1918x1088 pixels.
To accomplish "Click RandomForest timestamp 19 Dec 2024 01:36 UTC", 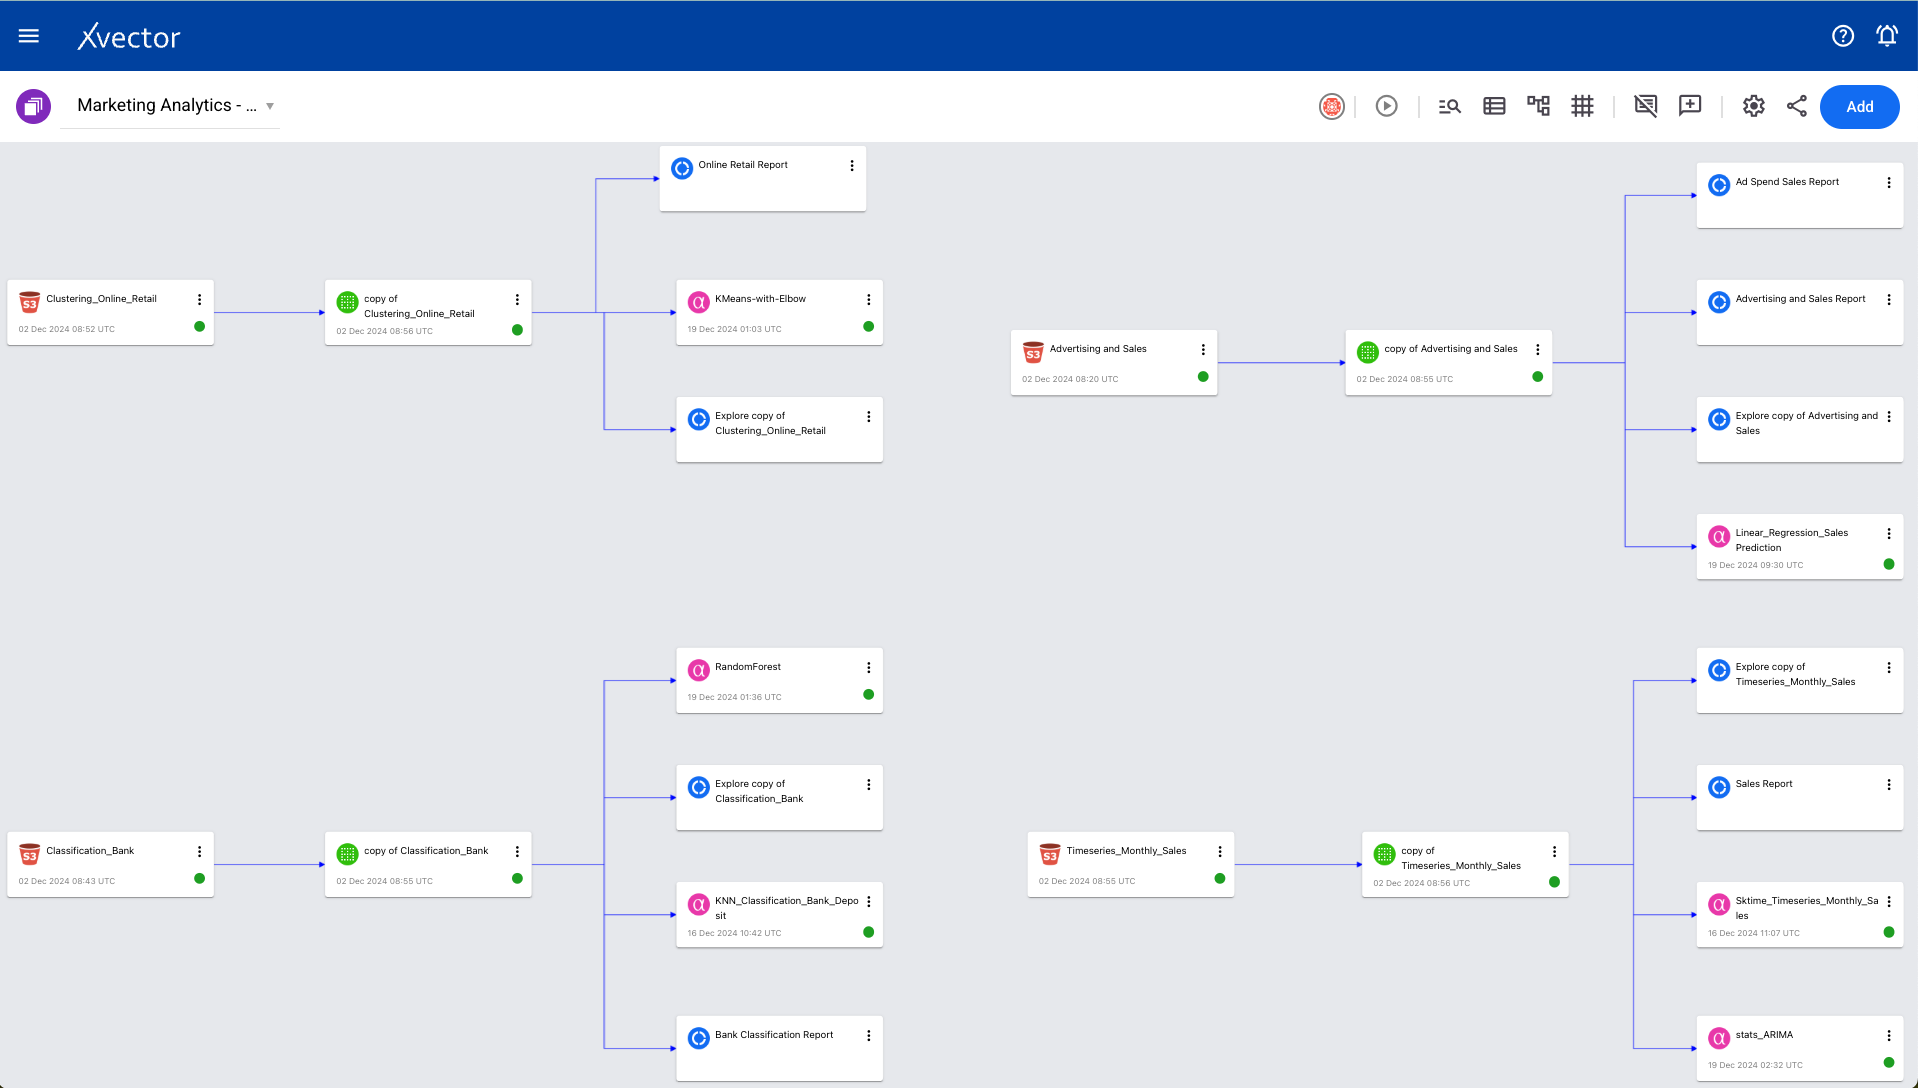I will pos(734,697).
